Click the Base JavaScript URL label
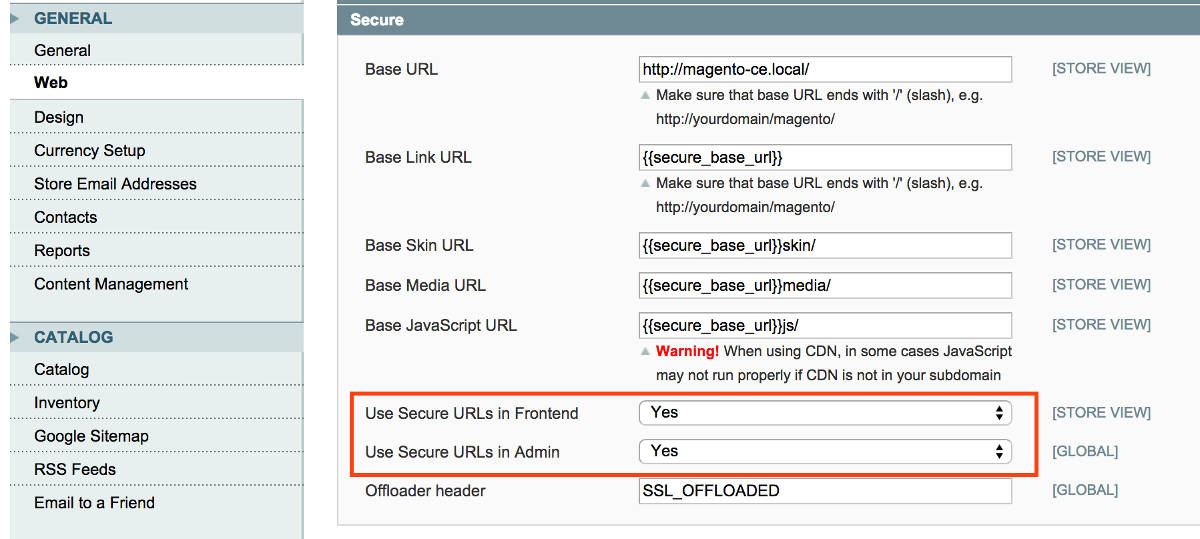Viewport: 1200px width, 539px height. 441,325
